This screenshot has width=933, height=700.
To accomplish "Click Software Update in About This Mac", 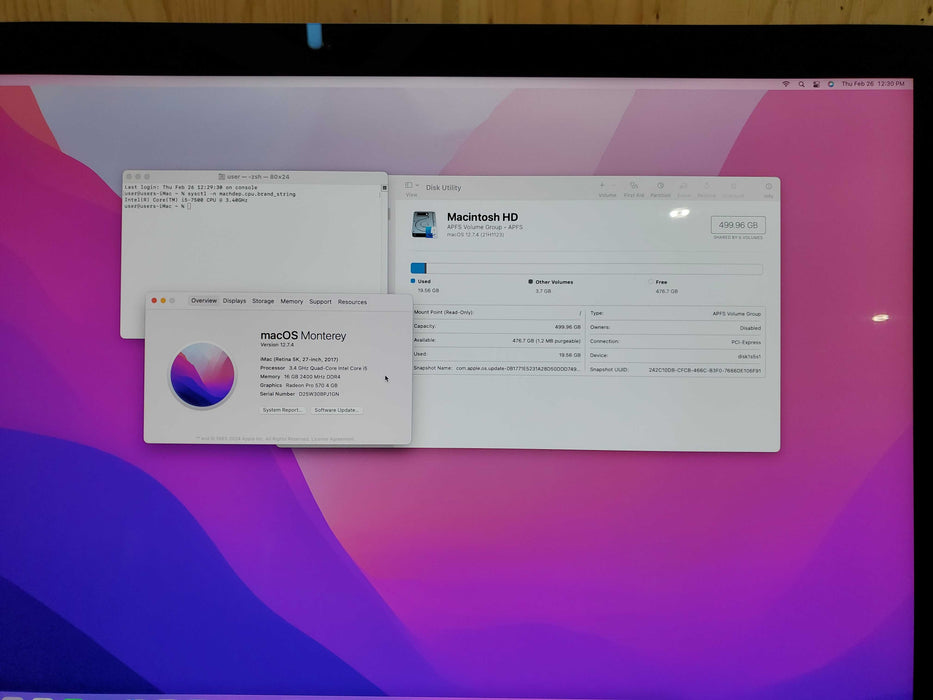I will point(336,410).
